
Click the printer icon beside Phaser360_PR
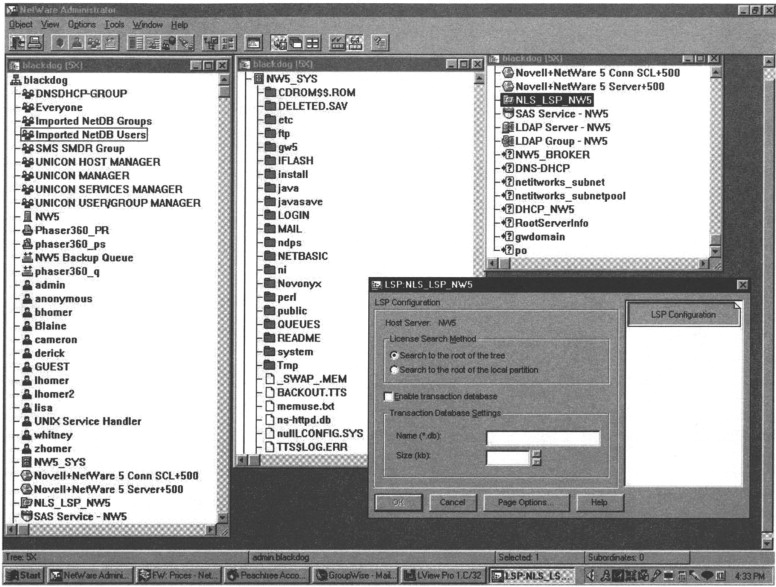28,230
